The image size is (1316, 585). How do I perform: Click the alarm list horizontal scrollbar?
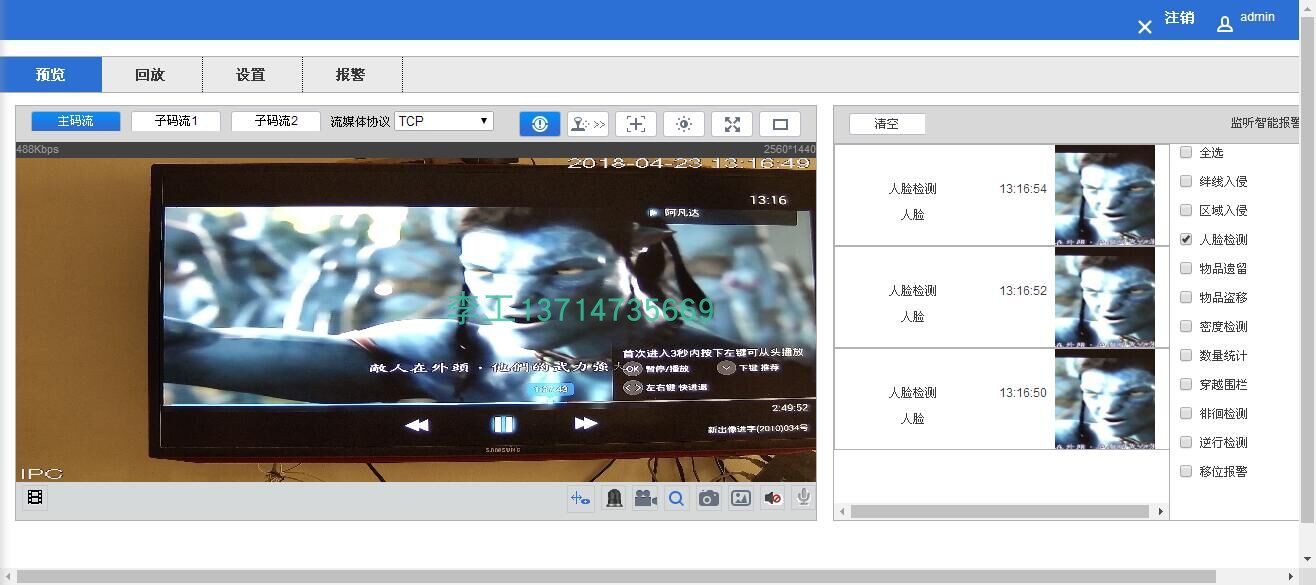(x=999, y=511)
